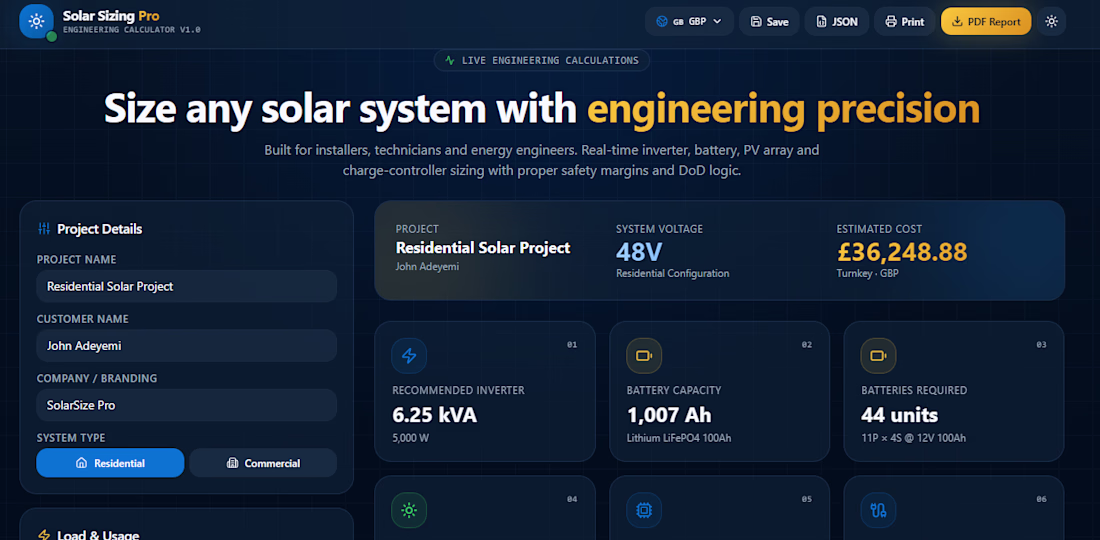Click the Turnkey · GBP label
Screen dimensions: 1100x540
[x=867, y=274]
